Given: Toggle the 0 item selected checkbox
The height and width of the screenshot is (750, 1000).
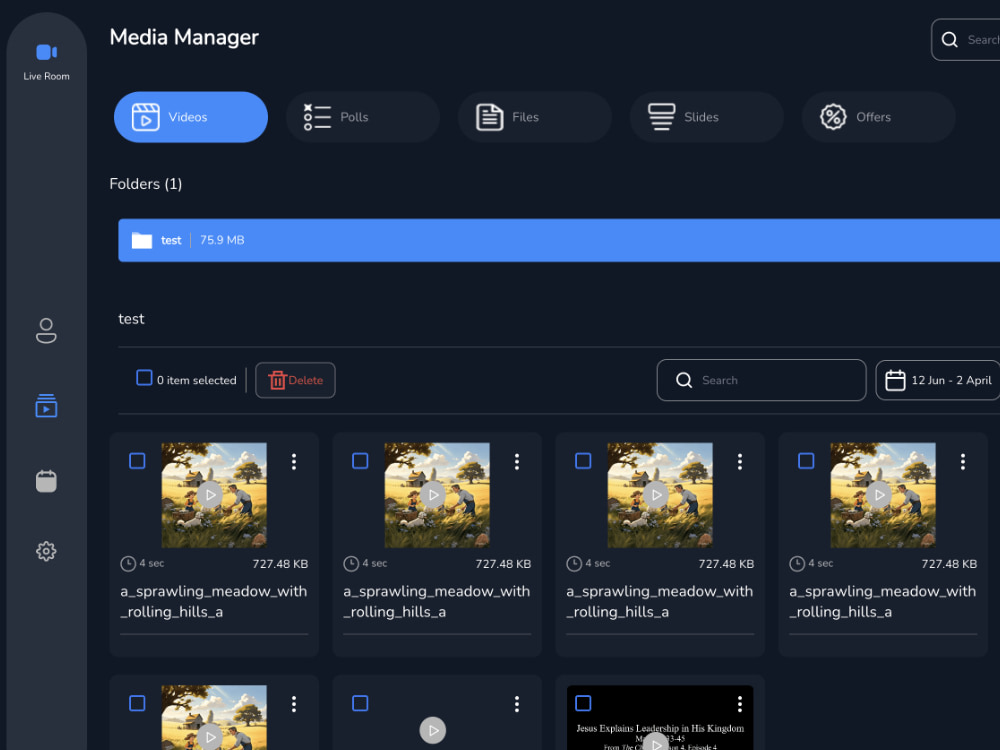Looking at the screenshot, I should coord(144,378).
